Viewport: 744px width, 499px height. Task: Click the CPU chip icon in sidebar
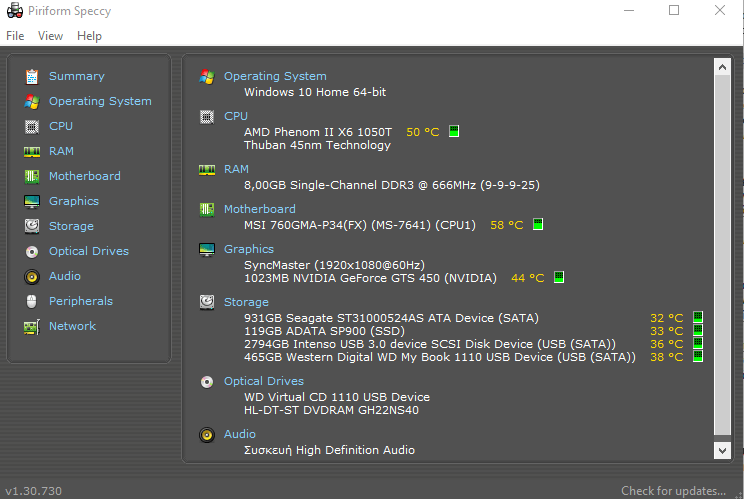pyautogui.click(x=32, y=127)
